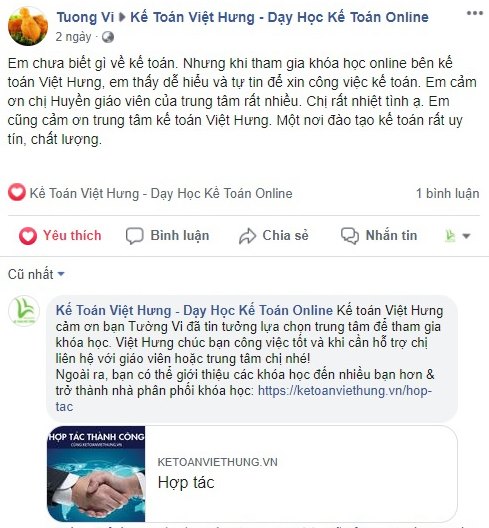Click commenter name Kế Toán Việt Hưng in reply
489x528 pixels.
(194, 310)
